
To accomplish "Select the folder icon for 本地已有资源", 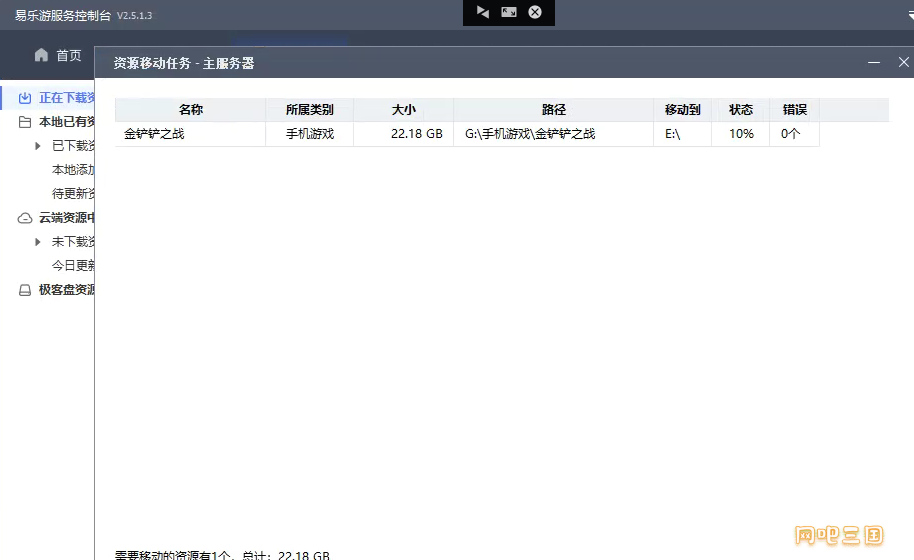I will pyautogui.click(x=24, y=122).
